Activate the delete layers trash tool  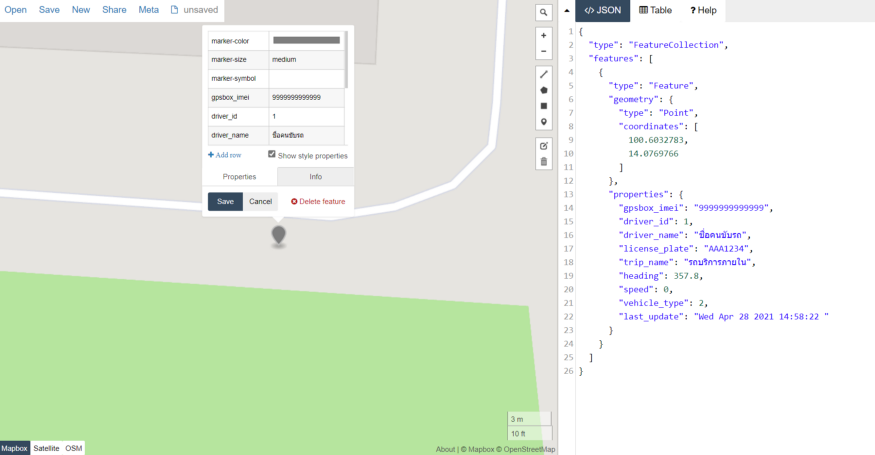(544, 162)
